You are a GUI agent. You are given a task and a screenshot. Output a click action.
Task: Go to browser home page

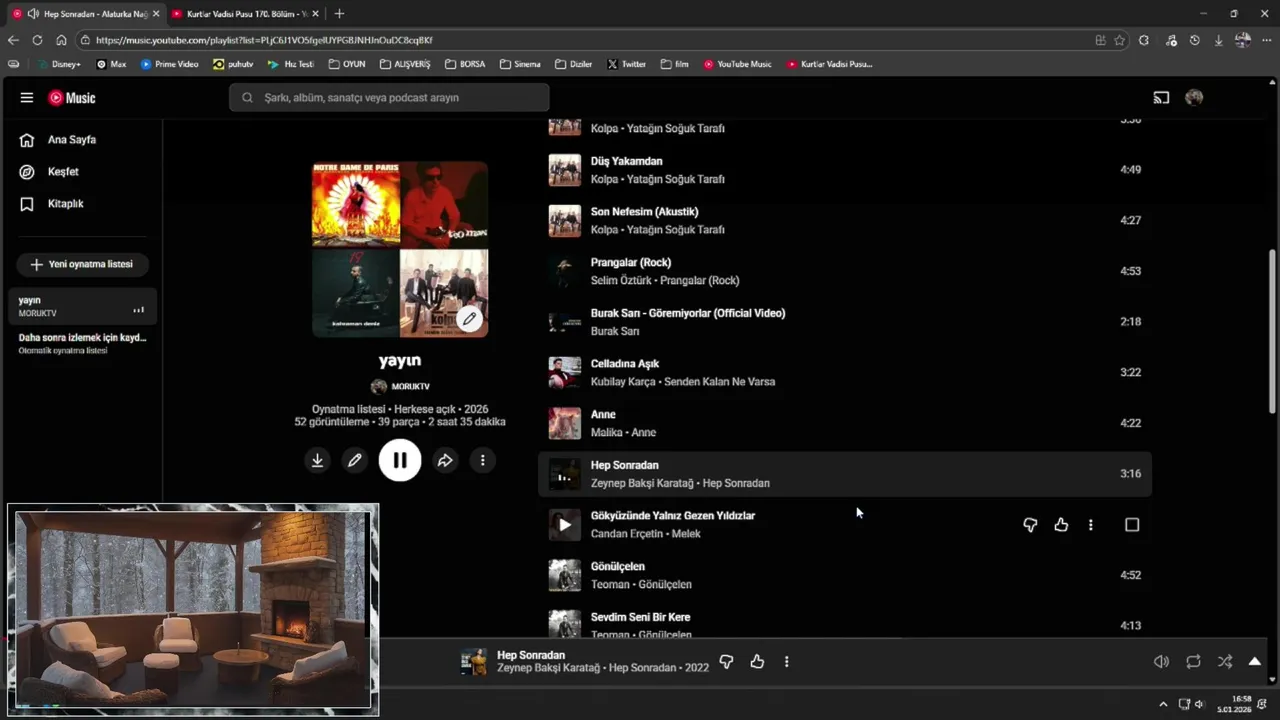coord(61,40)
